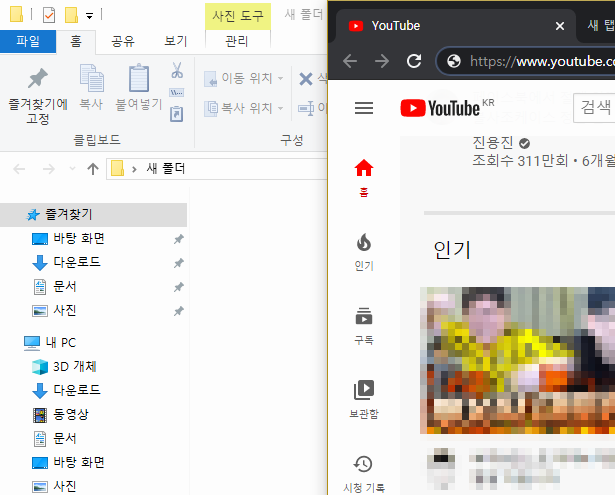Open the Customize Quick Access Toolbar dropdown arrow

(x=89, y=16)
